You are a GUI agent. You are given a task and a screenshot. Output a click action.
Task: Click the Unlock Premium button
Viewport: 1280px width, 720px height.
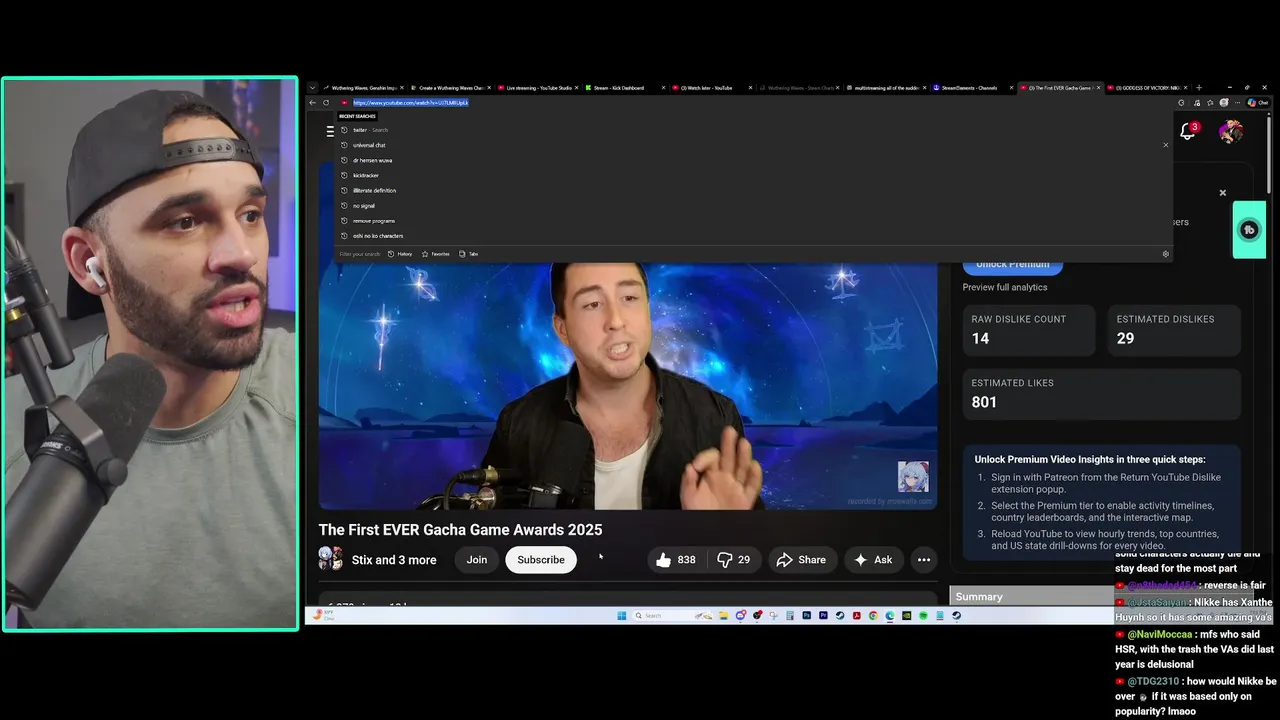(x=1012, y=264)
